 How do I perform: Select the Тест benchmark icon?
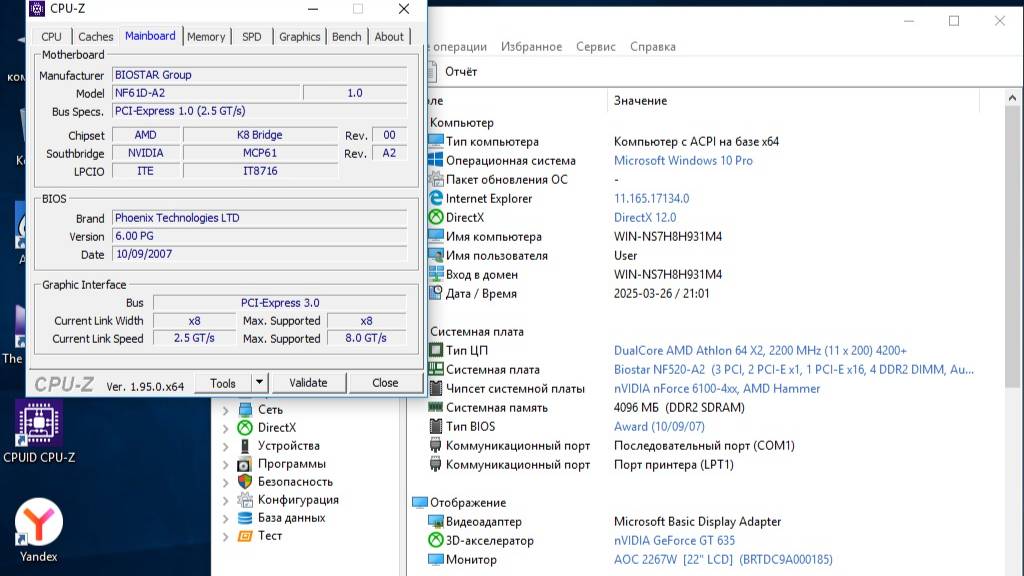[x=245, y=536]
